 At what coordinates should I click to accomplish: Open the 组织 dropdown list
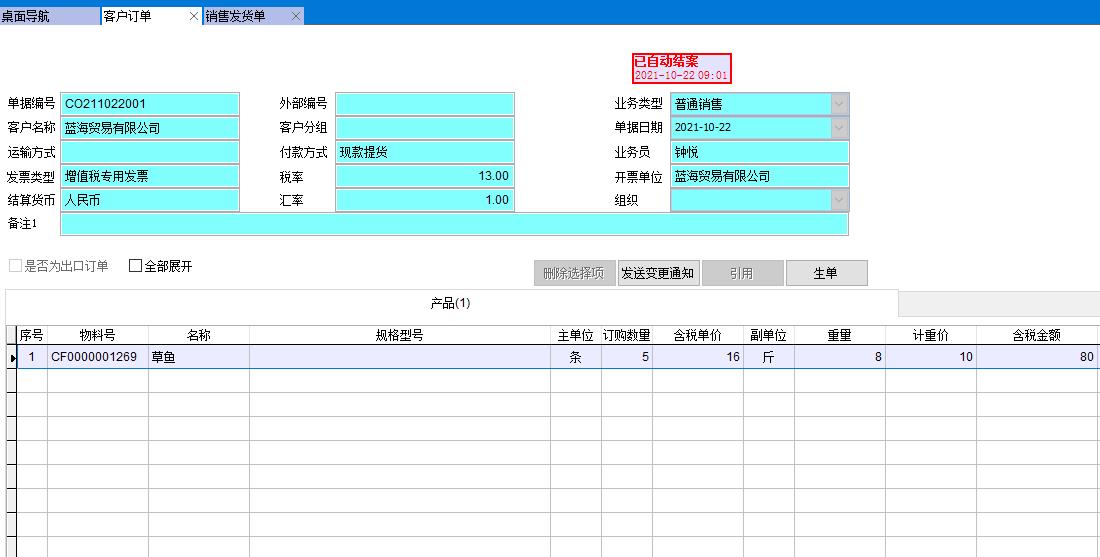pyautogui.click(x=839, y=200)
